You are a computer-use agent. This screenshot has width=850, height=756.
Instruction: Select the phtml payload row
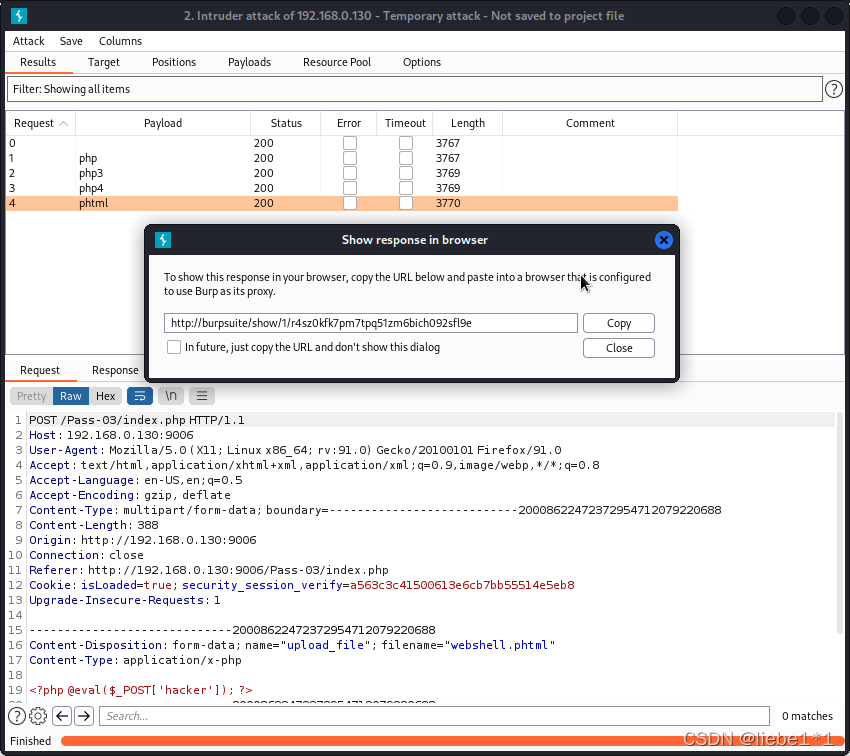pos(342,203)
